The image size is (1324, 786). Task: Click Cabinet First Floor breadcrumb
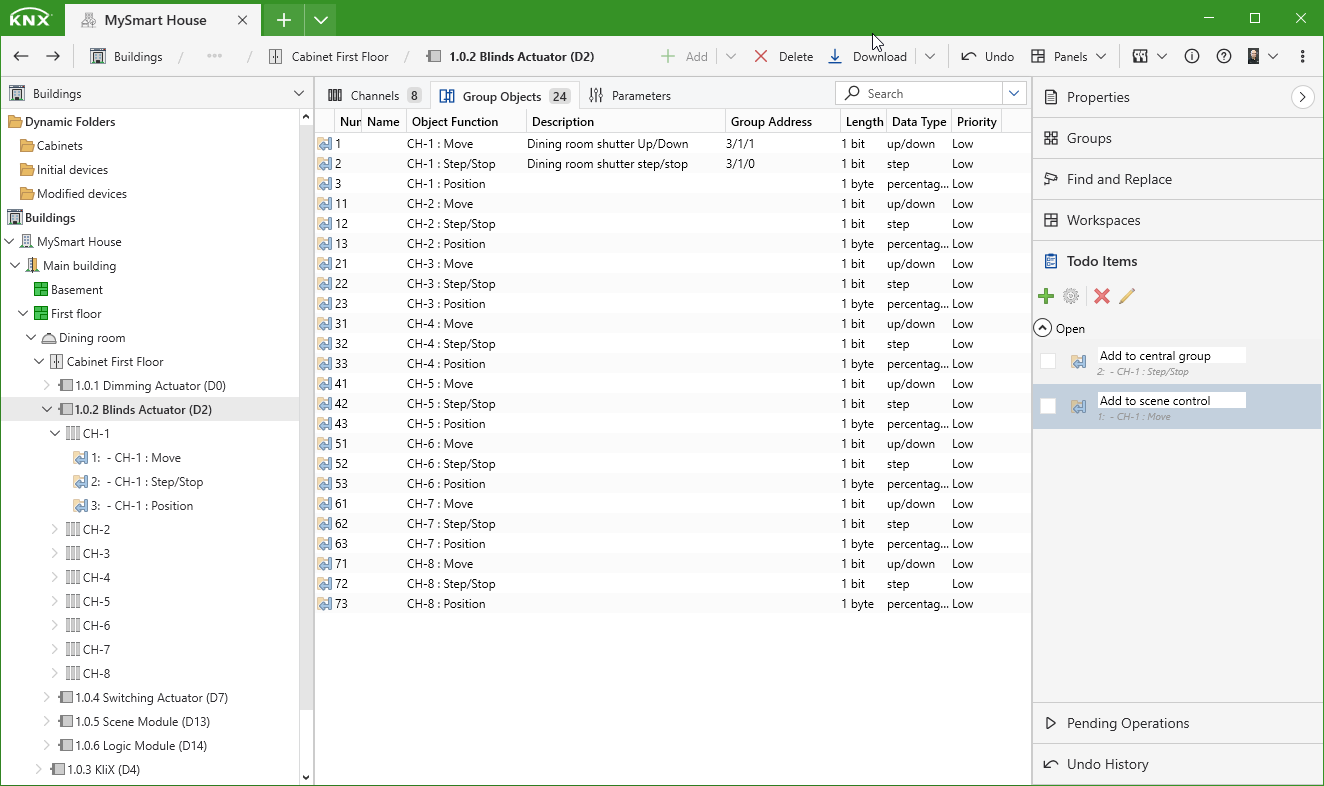coord(329,57)
